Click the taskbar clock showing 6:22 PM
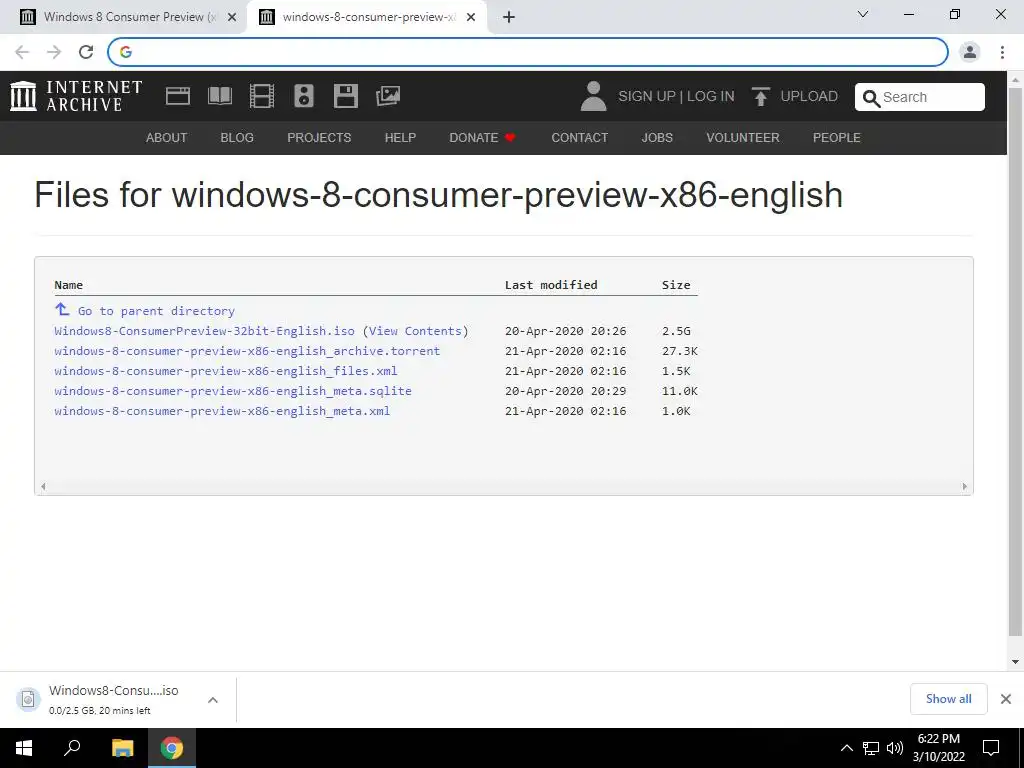The image size is (1024, 768). point(938,748)
